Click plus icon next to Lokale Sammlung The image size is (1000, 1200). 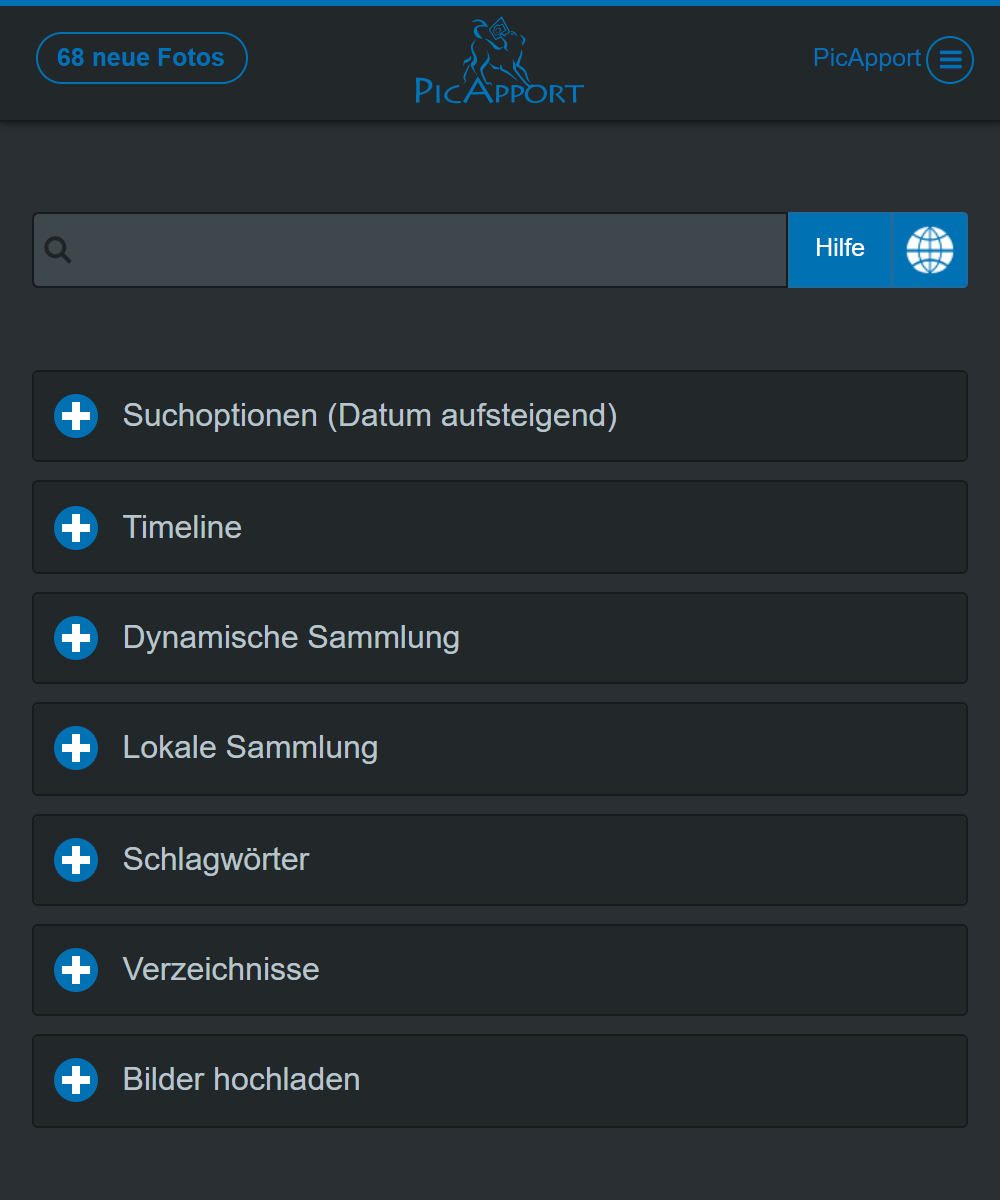pos(76,748)
